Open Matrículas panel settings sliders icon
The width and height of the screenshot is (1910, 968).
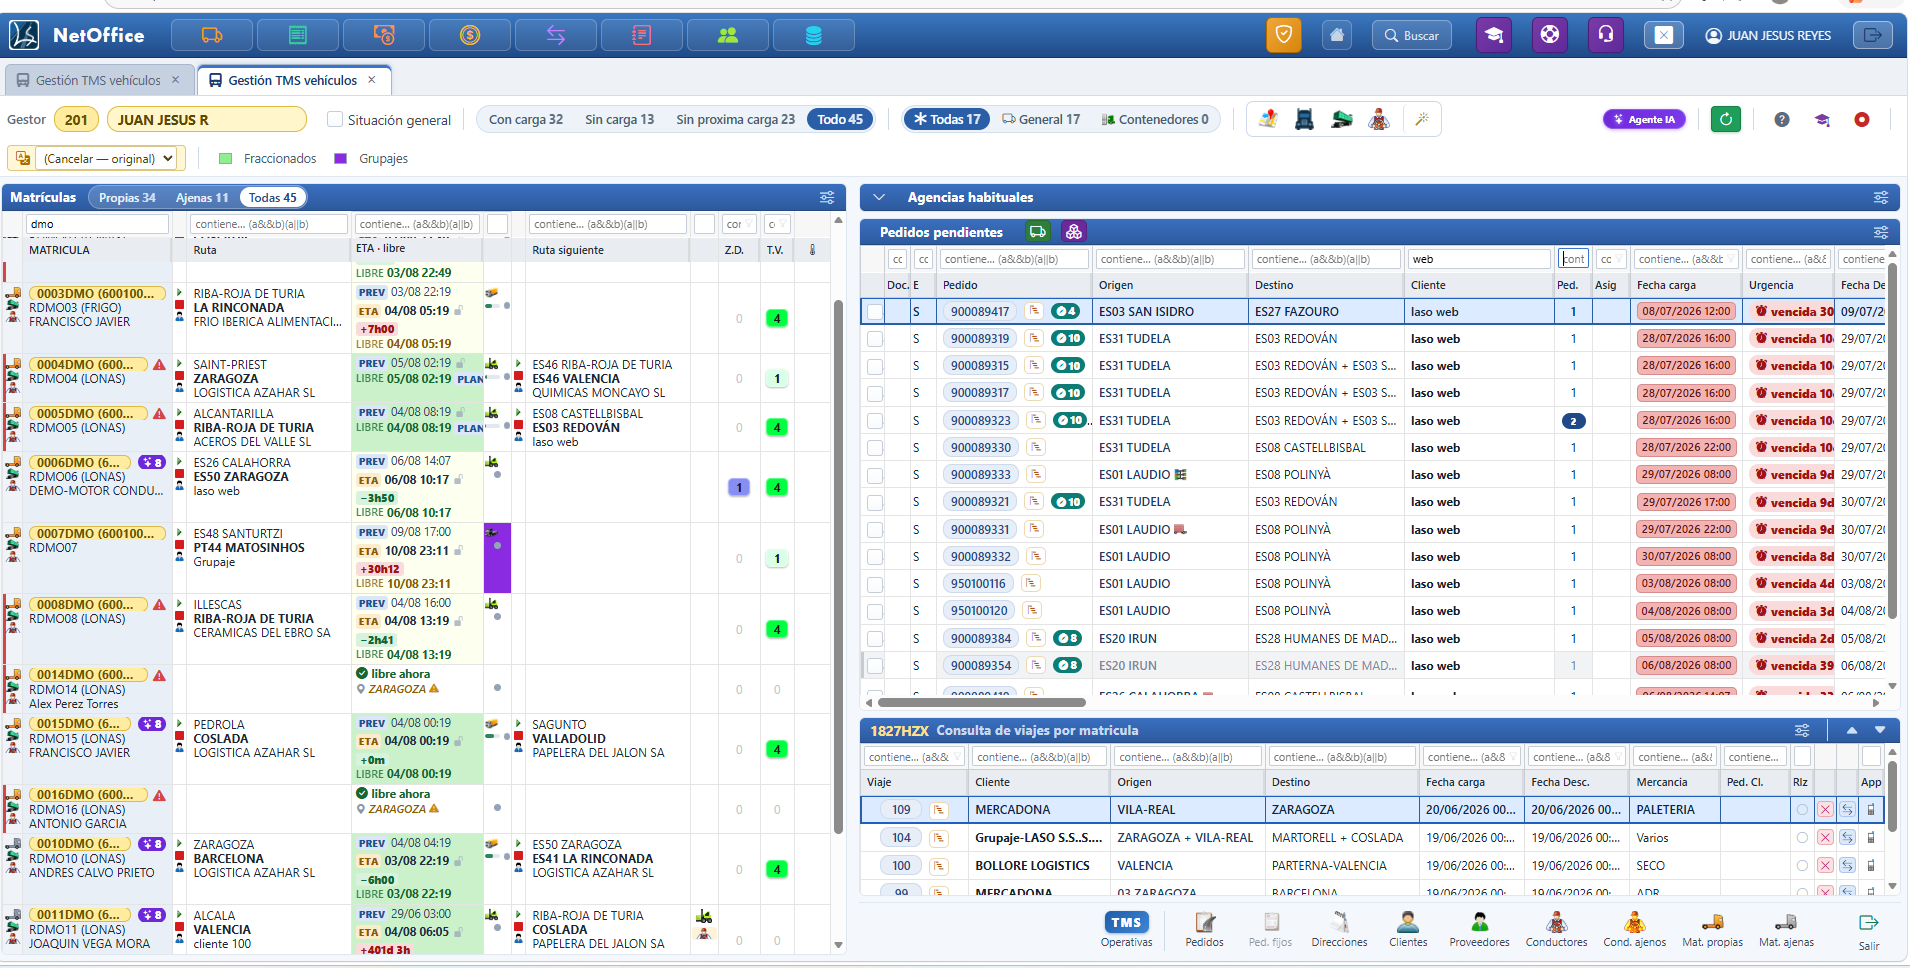click(x=827, y=197)
